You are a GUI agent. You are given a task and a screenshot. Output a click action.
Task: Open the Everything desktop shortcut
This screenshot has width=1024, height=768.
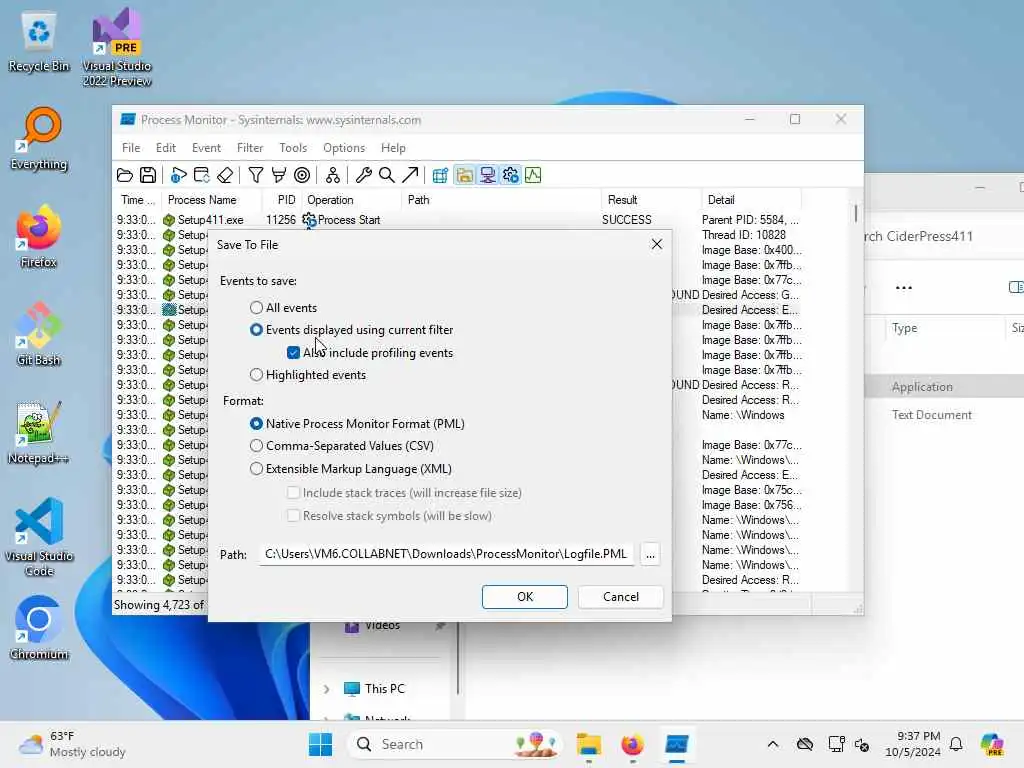tap(39, 139)
